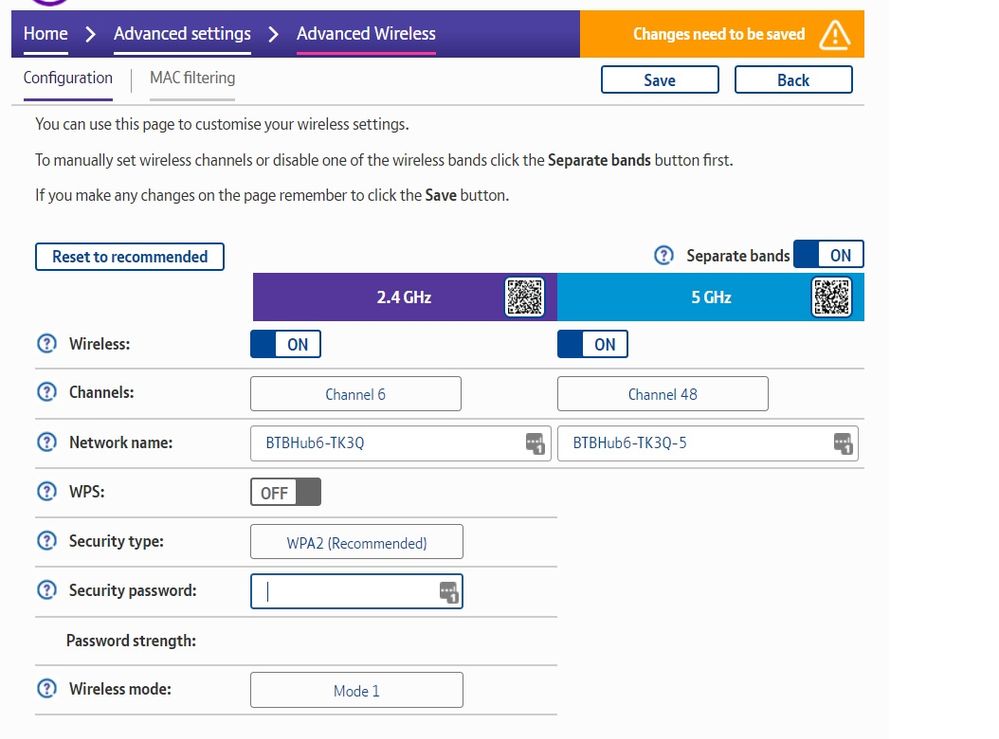The image size is (999, 739).
Task: Toggle 2.4 GHz Wireless switch
Action: (285, 344)
